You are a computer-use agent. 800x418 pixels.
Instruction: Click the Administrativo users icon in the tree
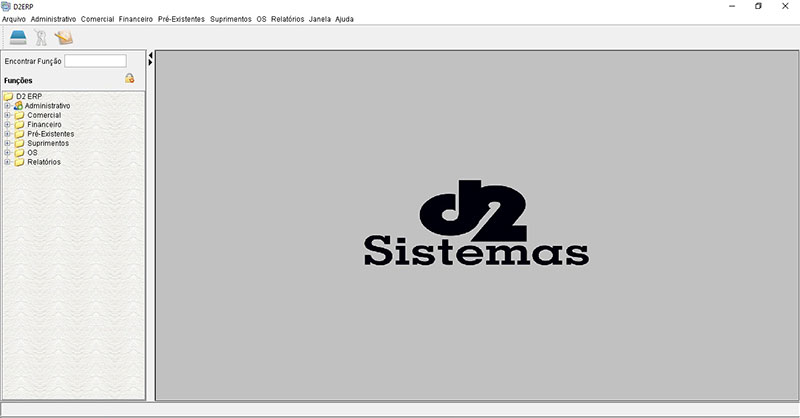coord(18,106)
